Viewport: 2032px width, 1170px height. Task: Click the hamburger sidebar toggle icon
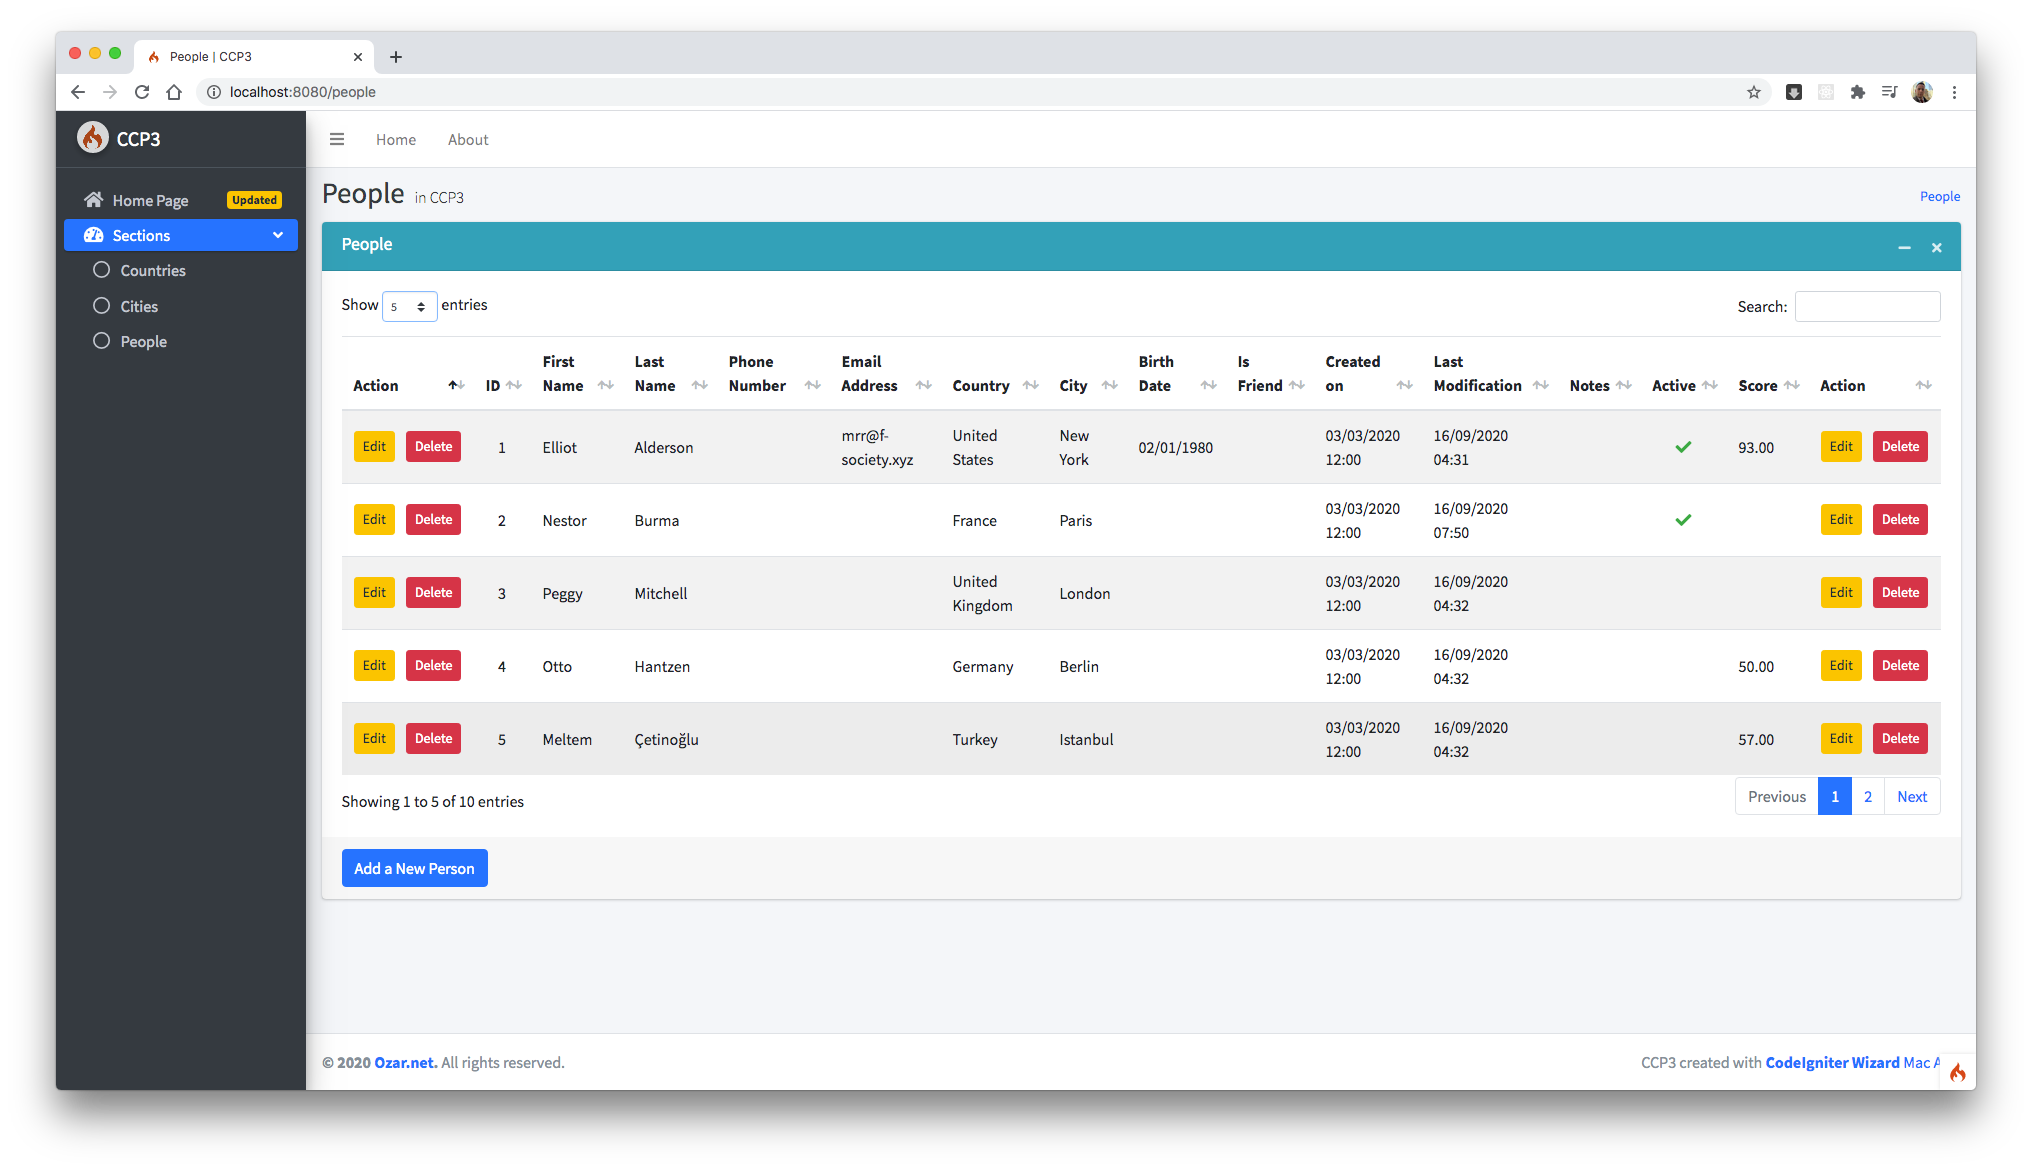click(x=337, y=139)
